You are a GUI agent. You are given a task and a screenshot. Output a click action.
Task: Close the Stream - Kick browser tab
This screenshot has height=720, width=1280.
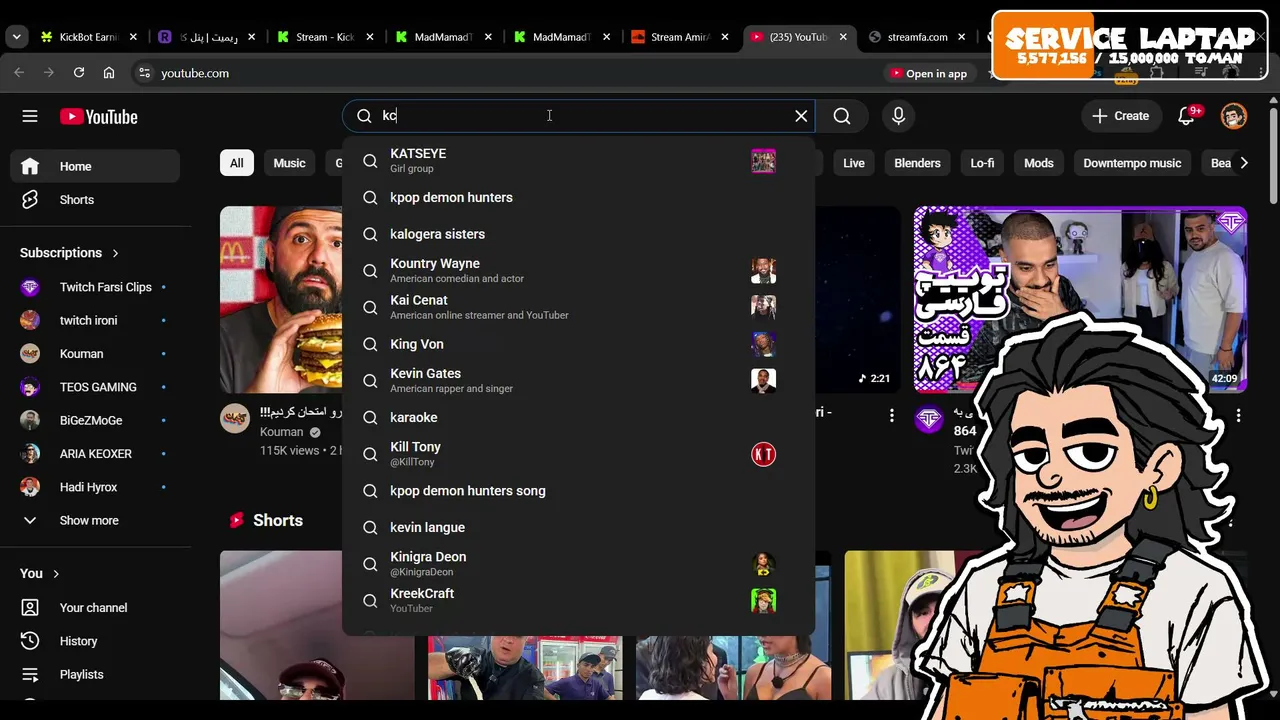coord(369,37)
